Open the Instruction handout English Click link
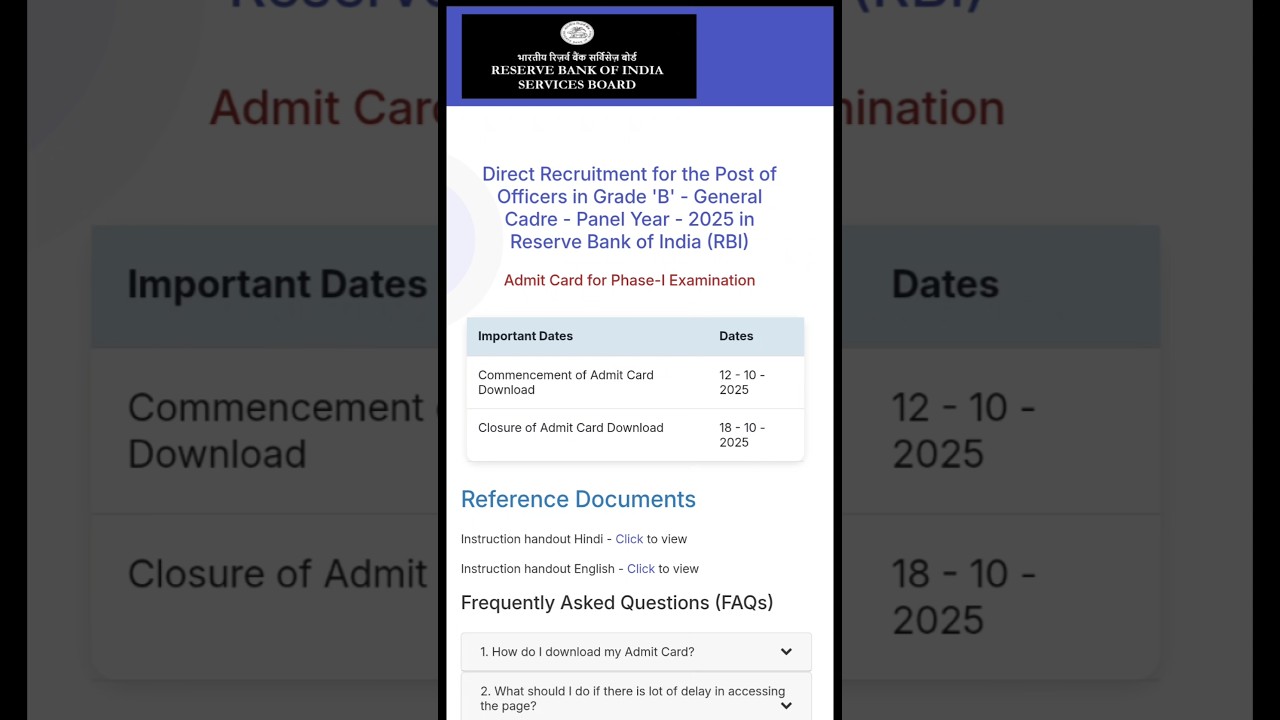1280x720 pixels. click(x=641, y=569)
